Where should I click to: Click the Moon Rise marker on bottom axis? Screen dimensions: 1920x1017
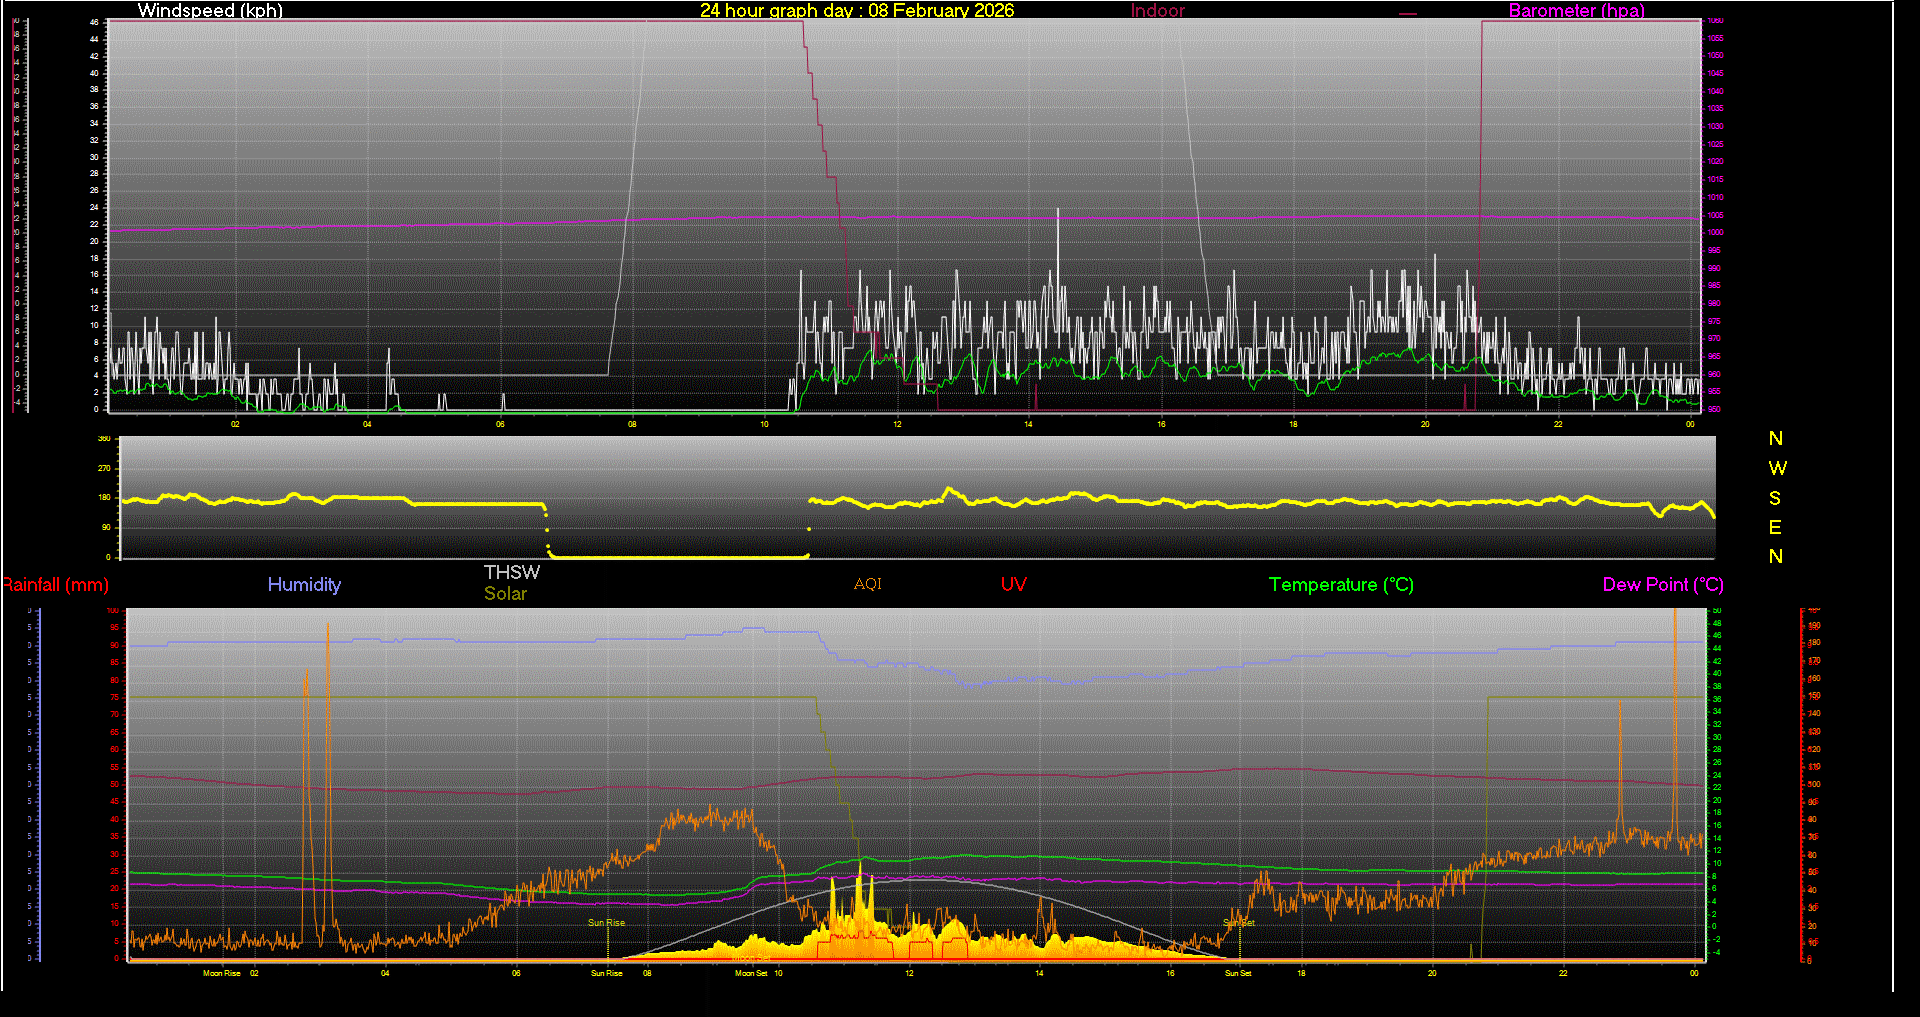(x=221, y=973)
